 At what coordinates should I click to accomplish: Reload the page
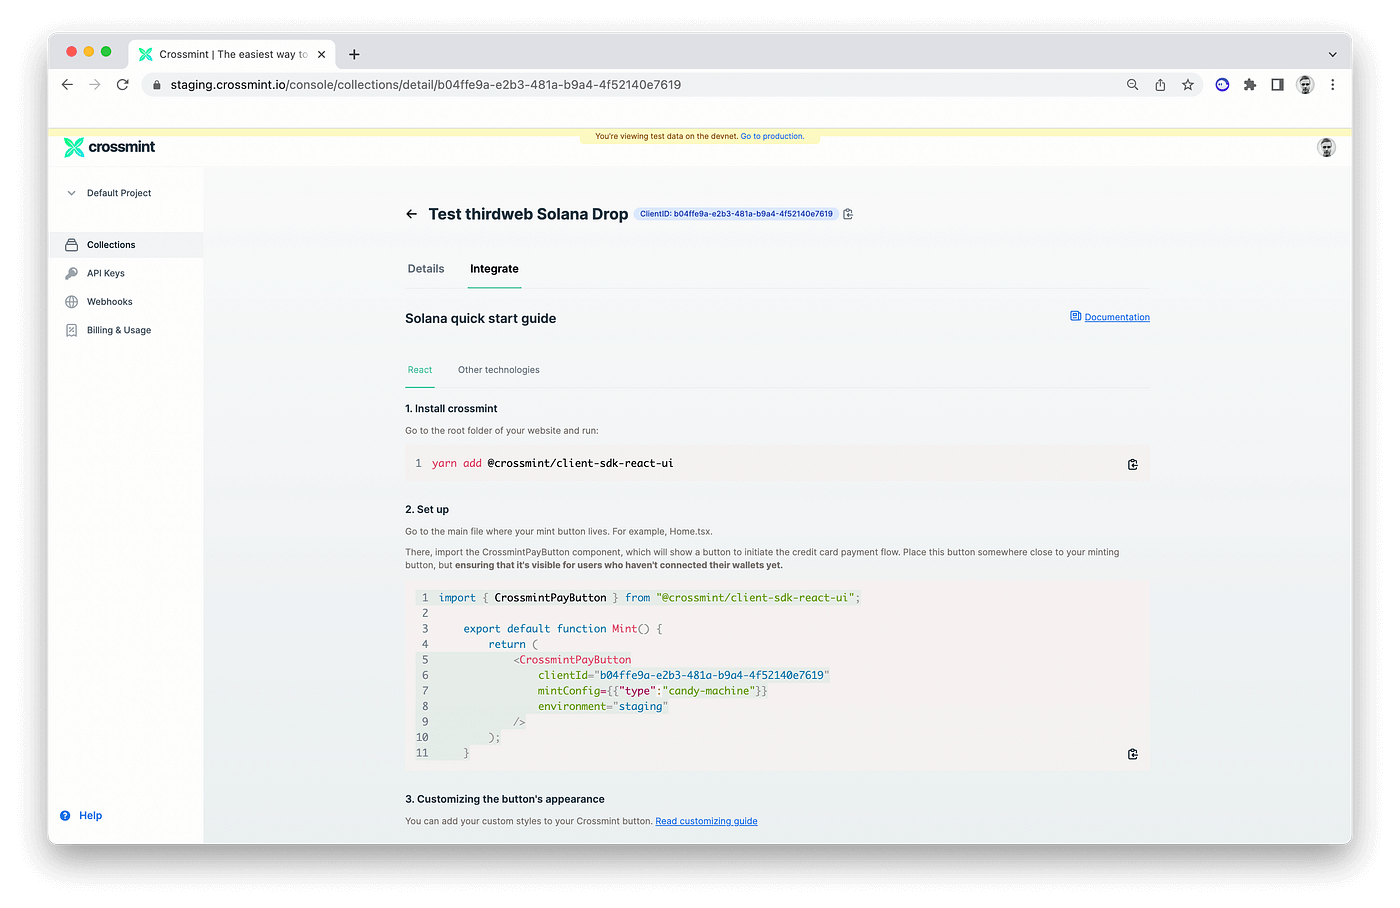point(123,85)
